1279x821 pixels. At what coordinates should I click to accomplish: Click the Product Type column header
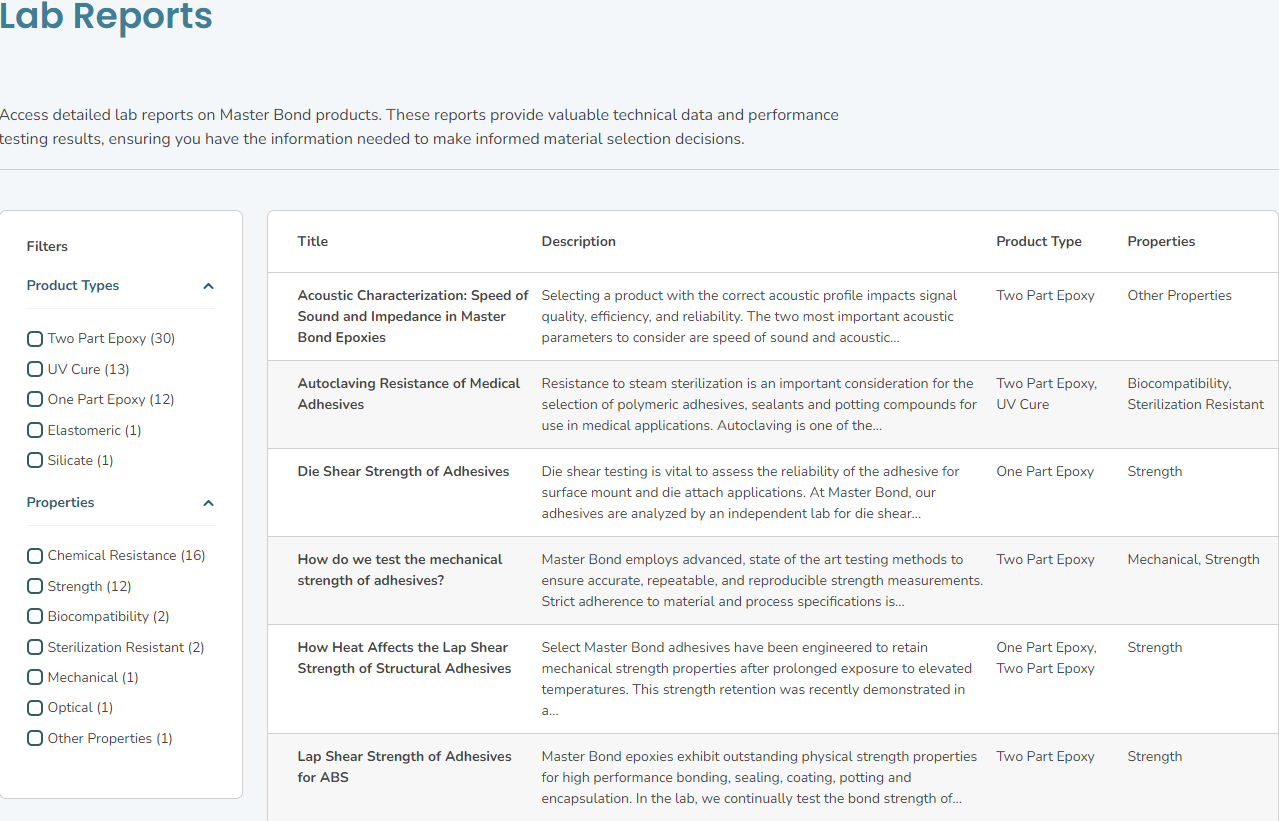(x=1038, y=241)
